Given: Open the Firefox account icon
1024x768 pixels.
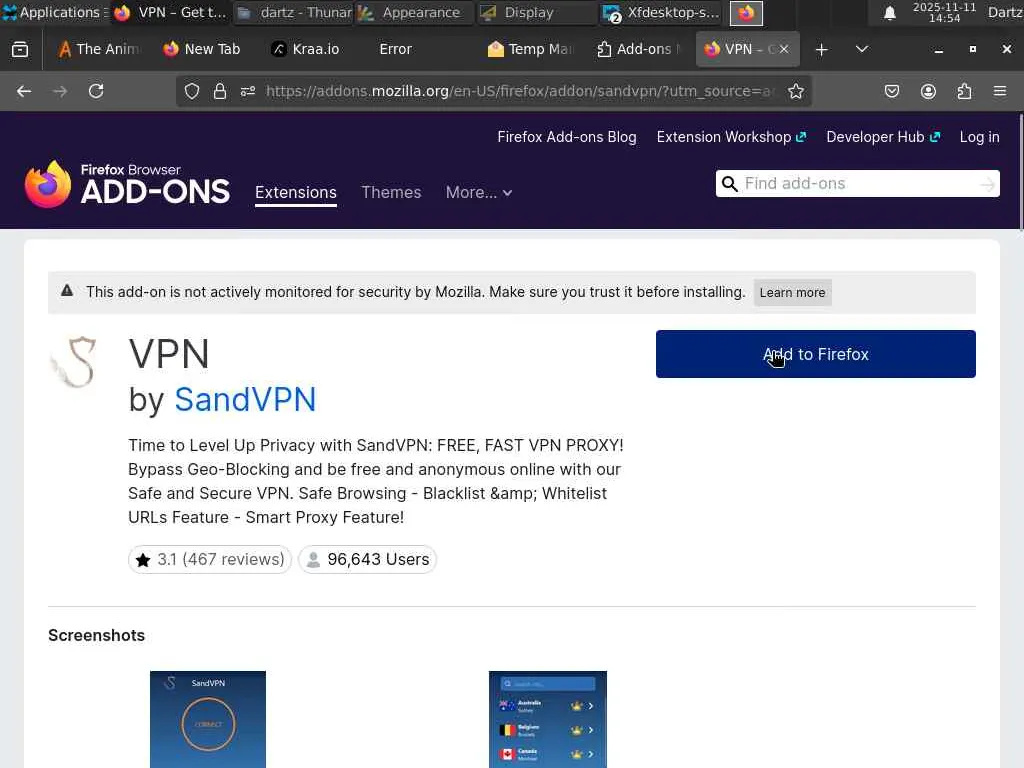Looking at the screenshot, I should [x=928, y=91].
